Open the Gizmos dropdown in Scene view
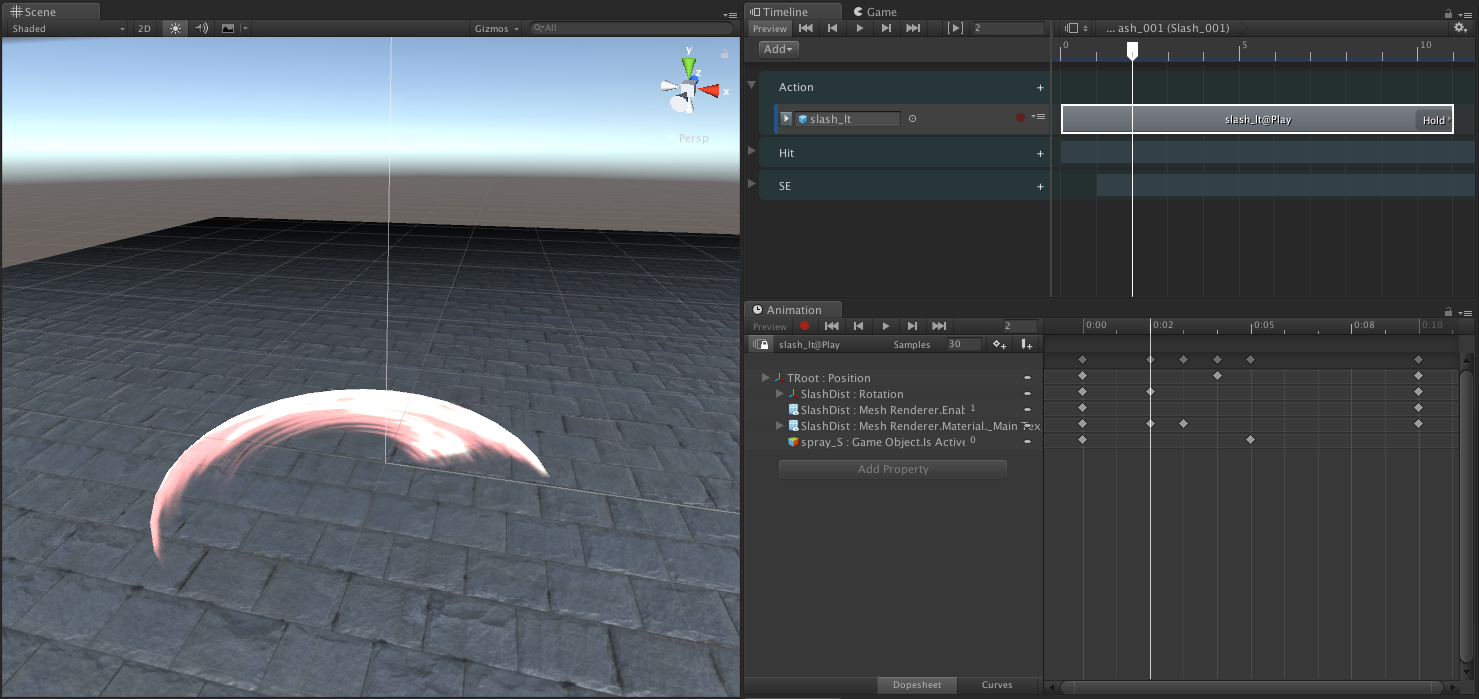 tap(492, 28)
